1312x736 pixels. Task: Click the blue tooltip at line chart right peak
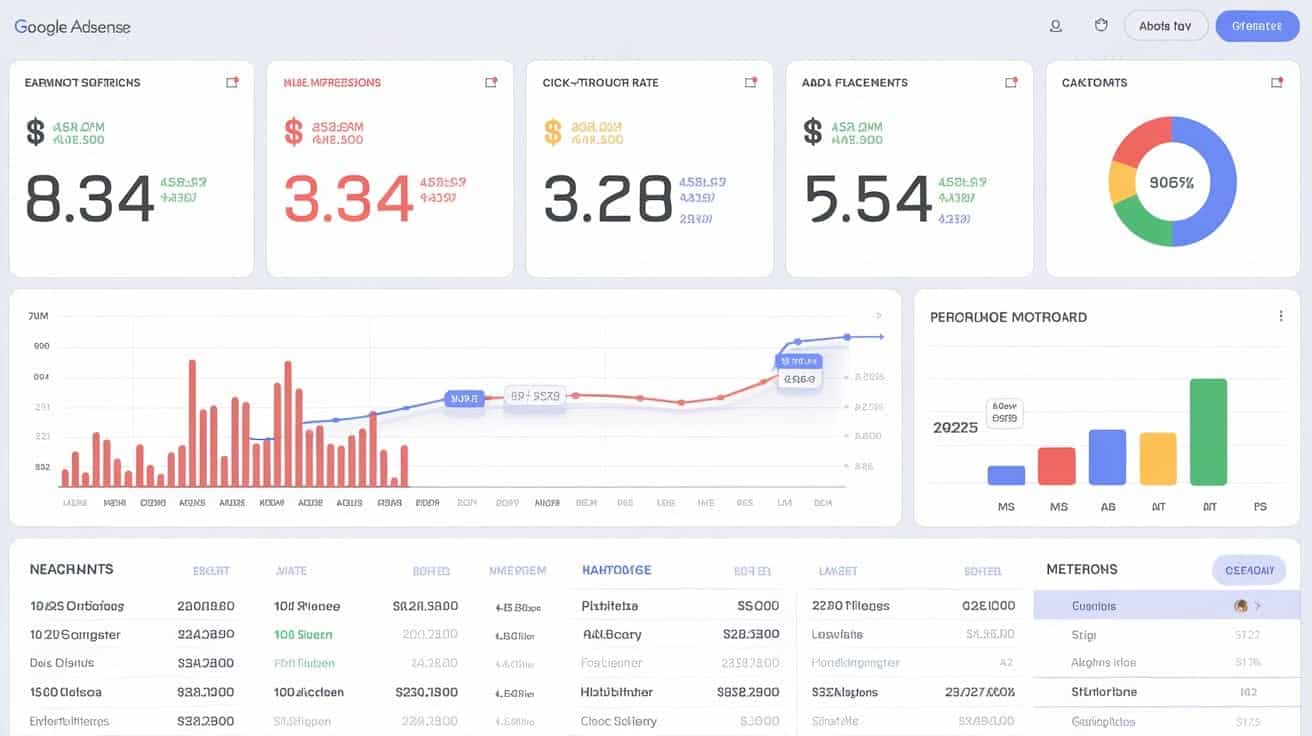tap(798, 360)
